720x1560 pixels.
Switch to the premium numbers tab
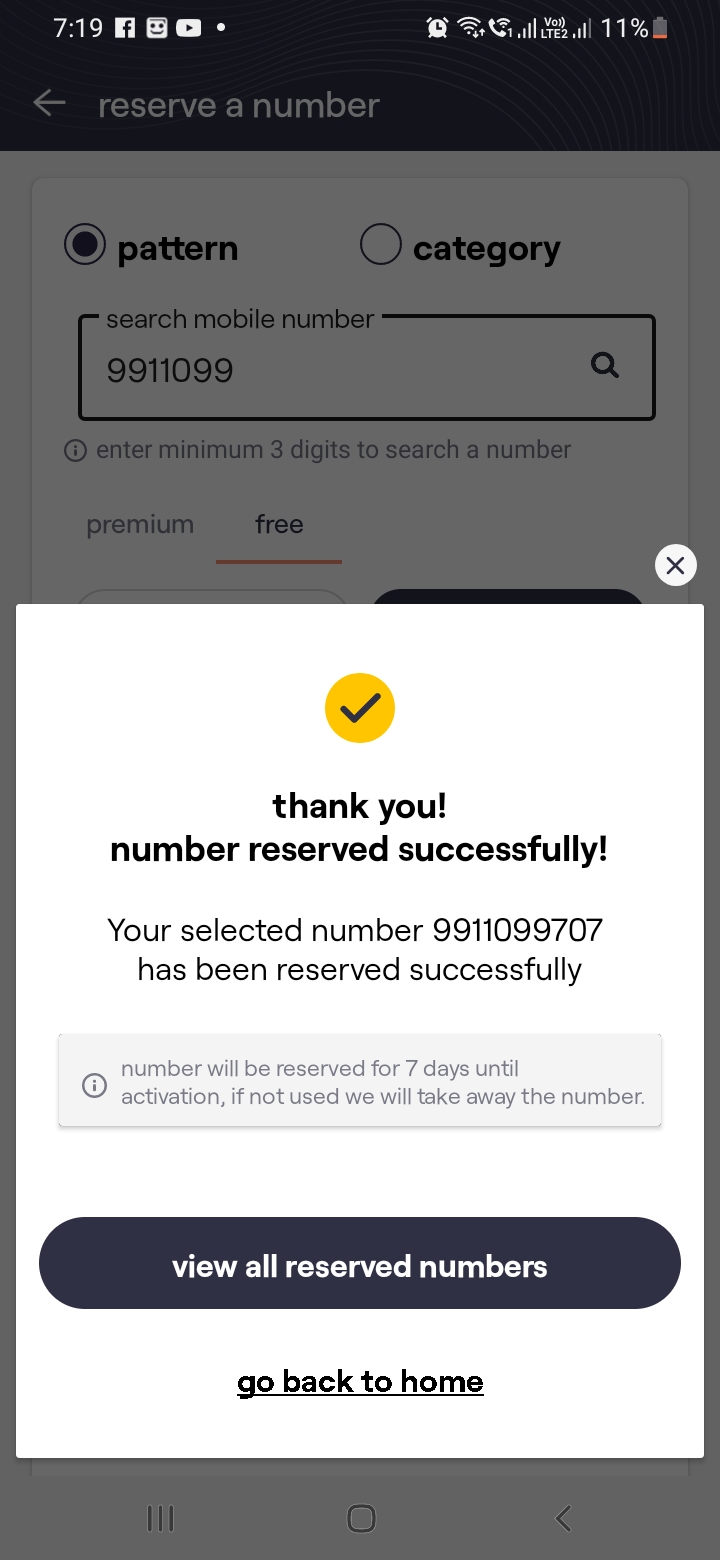tap(140, 524)
